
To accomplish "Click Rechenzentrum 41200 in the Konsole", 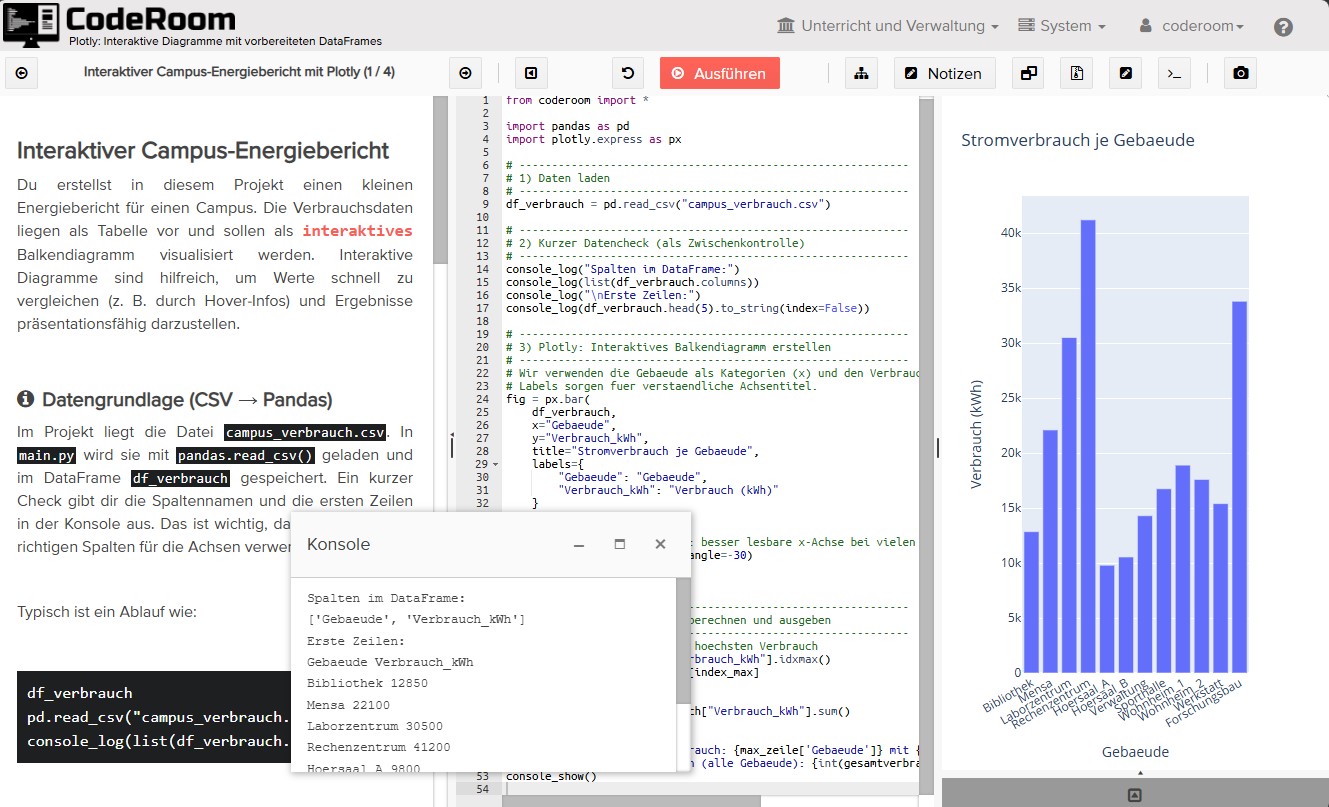I will pos(379,748).
